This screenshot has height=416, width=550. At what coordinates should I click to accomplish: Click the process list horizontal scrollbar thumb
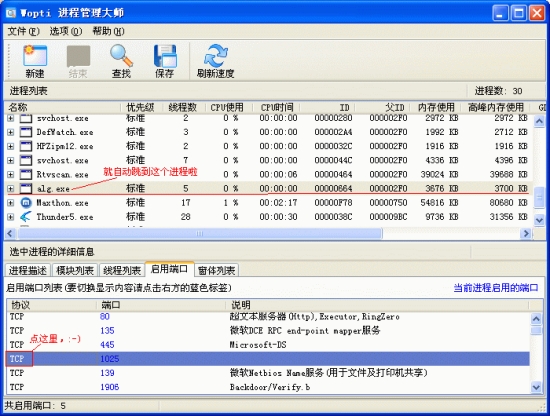[200, 233]
